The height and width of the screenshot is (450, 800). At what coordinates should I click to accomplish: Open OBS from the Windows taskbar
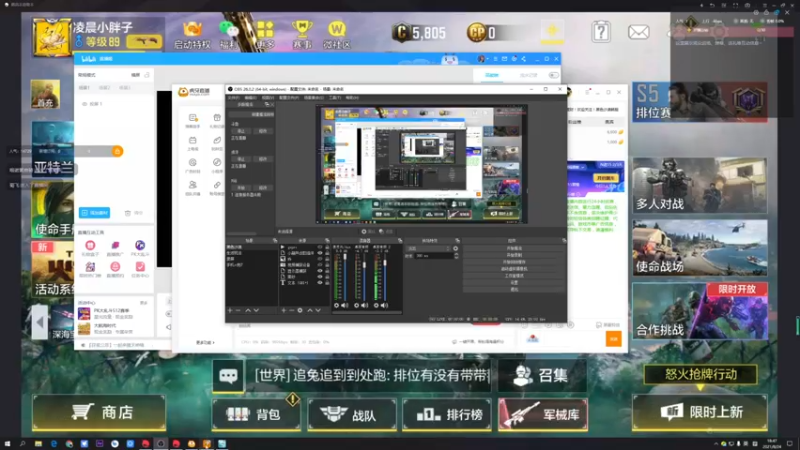(x=161, y=444)
